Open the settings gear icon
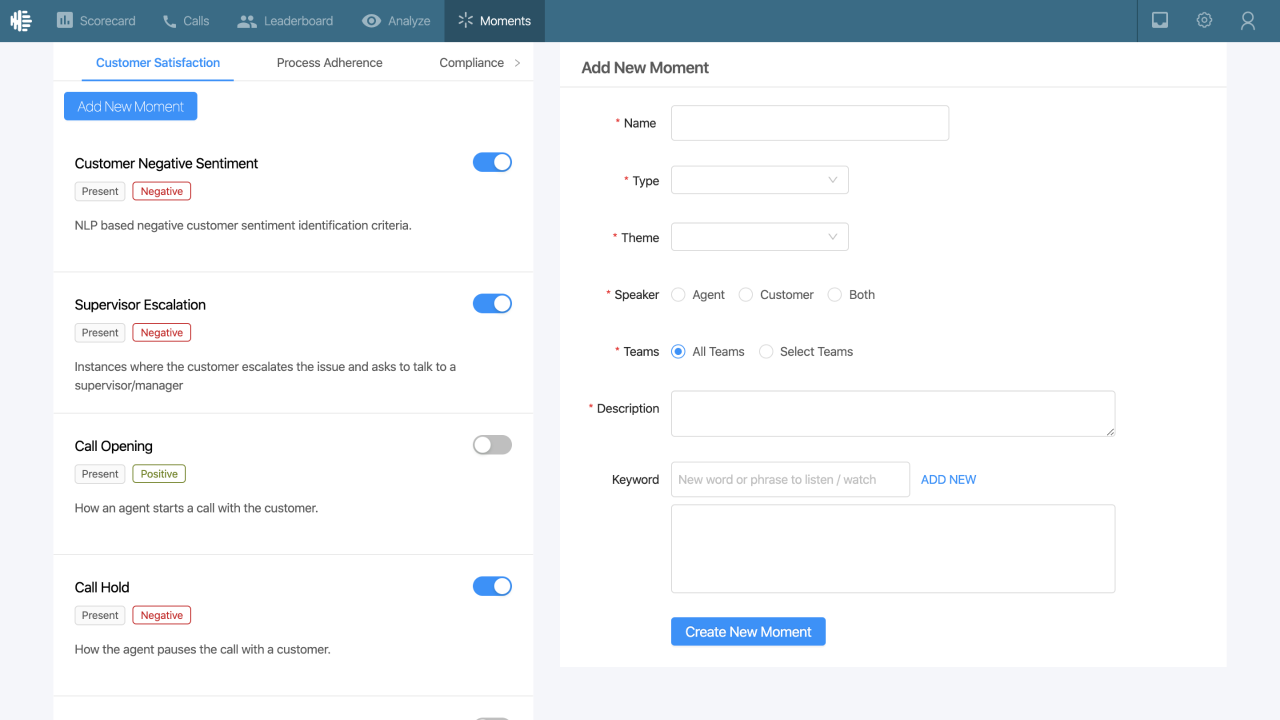 [1204, 20]
